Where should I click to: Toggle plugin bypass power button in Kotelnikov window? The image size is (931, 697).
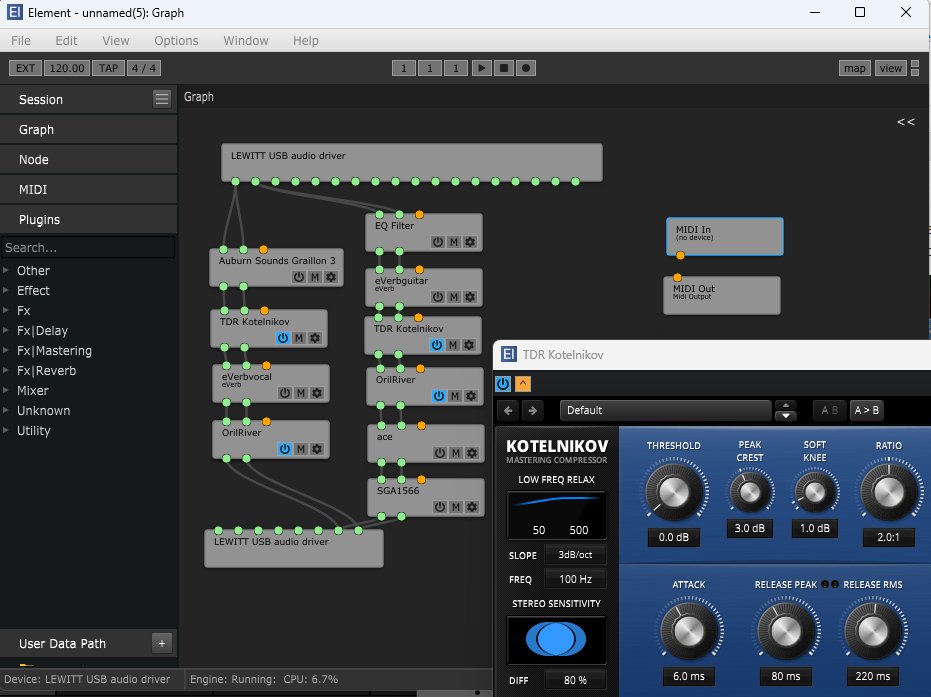tap(503, 384)
